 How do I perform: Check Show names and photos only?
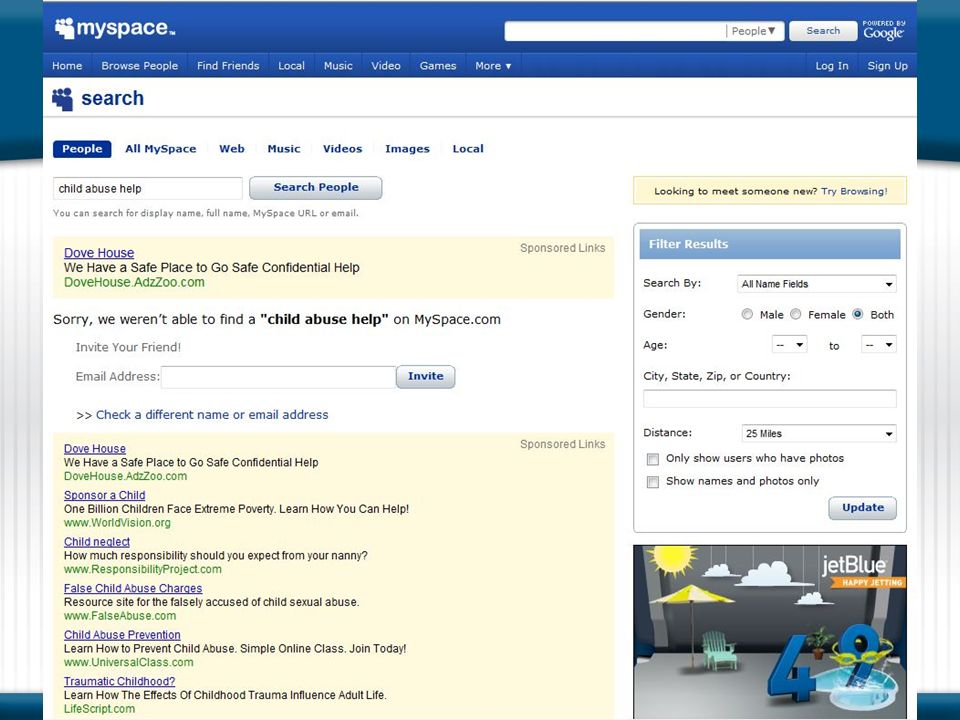point(653,482)
